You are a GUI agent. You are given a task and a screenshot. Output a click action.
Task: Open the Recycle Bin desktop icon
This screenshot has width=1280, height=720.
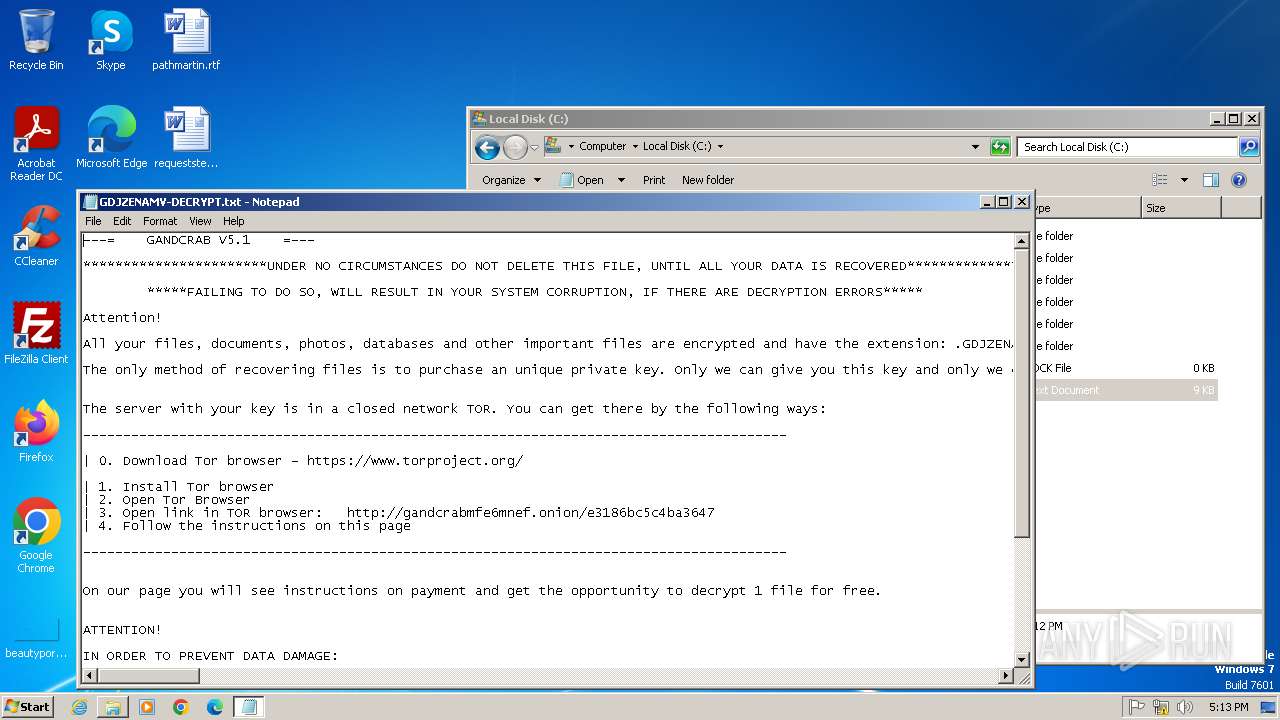click(x=36, y=40)
